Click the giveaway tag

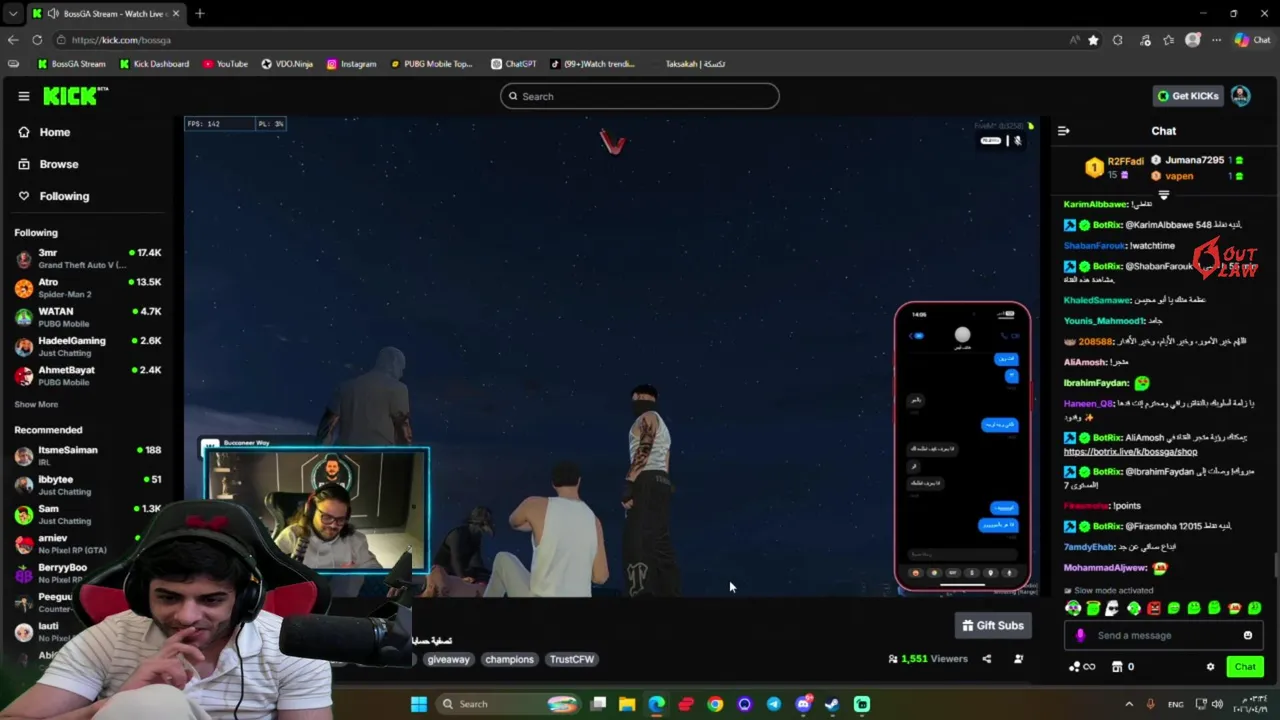tap(448, 659)
